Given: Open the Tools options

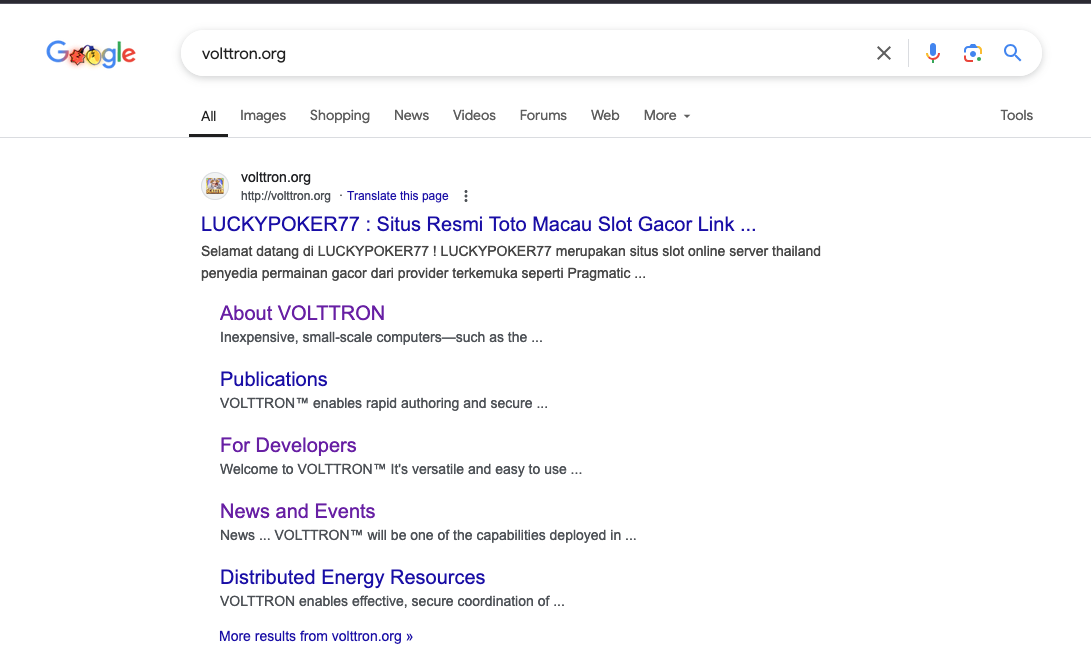Looking at the screenshot, I should point(1016,116).
